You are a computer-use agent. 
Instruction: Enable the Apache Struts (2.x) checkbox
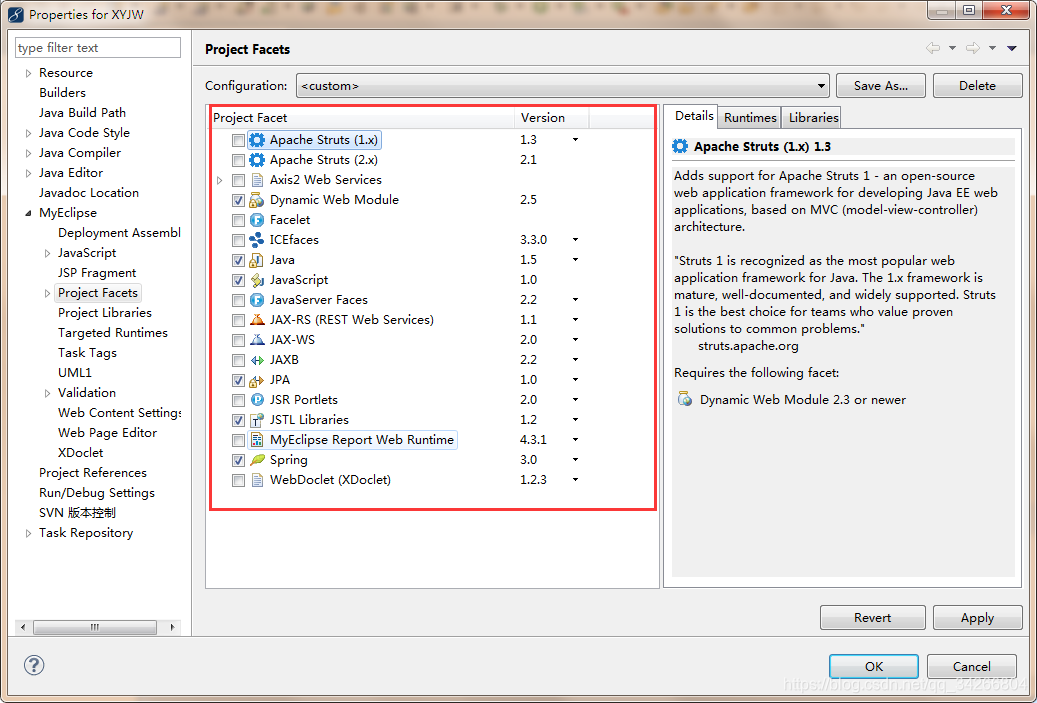pyautogui.click(x=238, y=160)
